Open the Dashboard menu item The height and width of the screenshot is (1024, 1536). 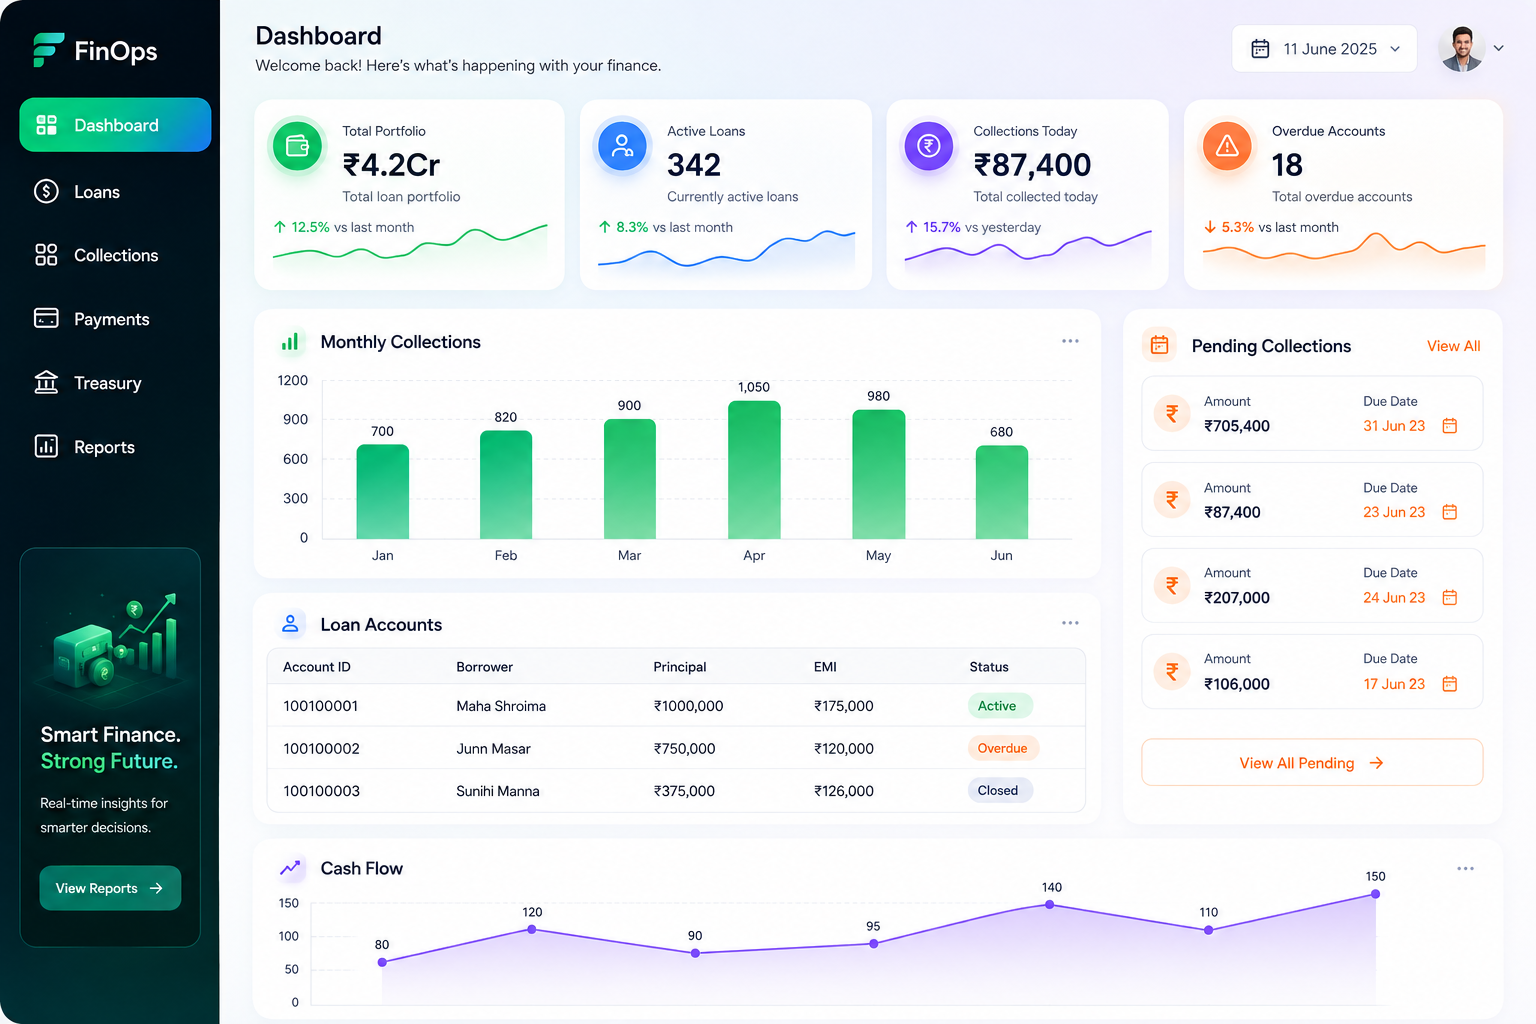[115, 125]
